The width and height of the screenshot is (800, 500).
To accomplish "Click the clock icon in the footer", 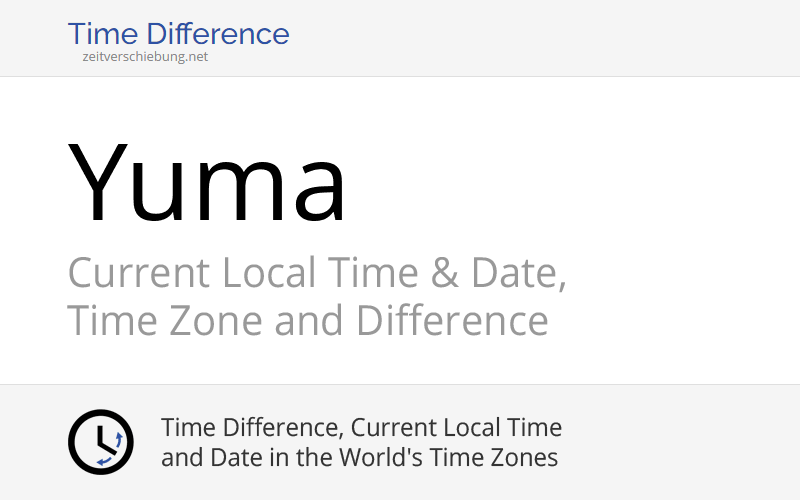I will point(100,441).
